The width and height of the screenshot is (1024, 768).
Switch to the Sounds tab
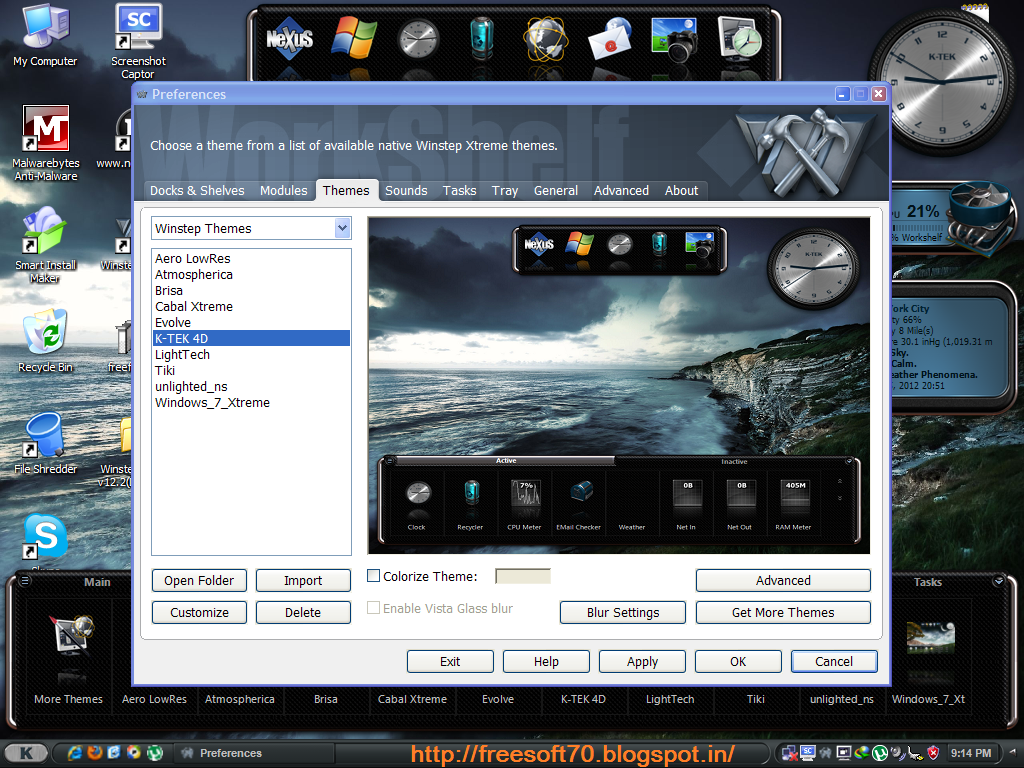[406, 190]
